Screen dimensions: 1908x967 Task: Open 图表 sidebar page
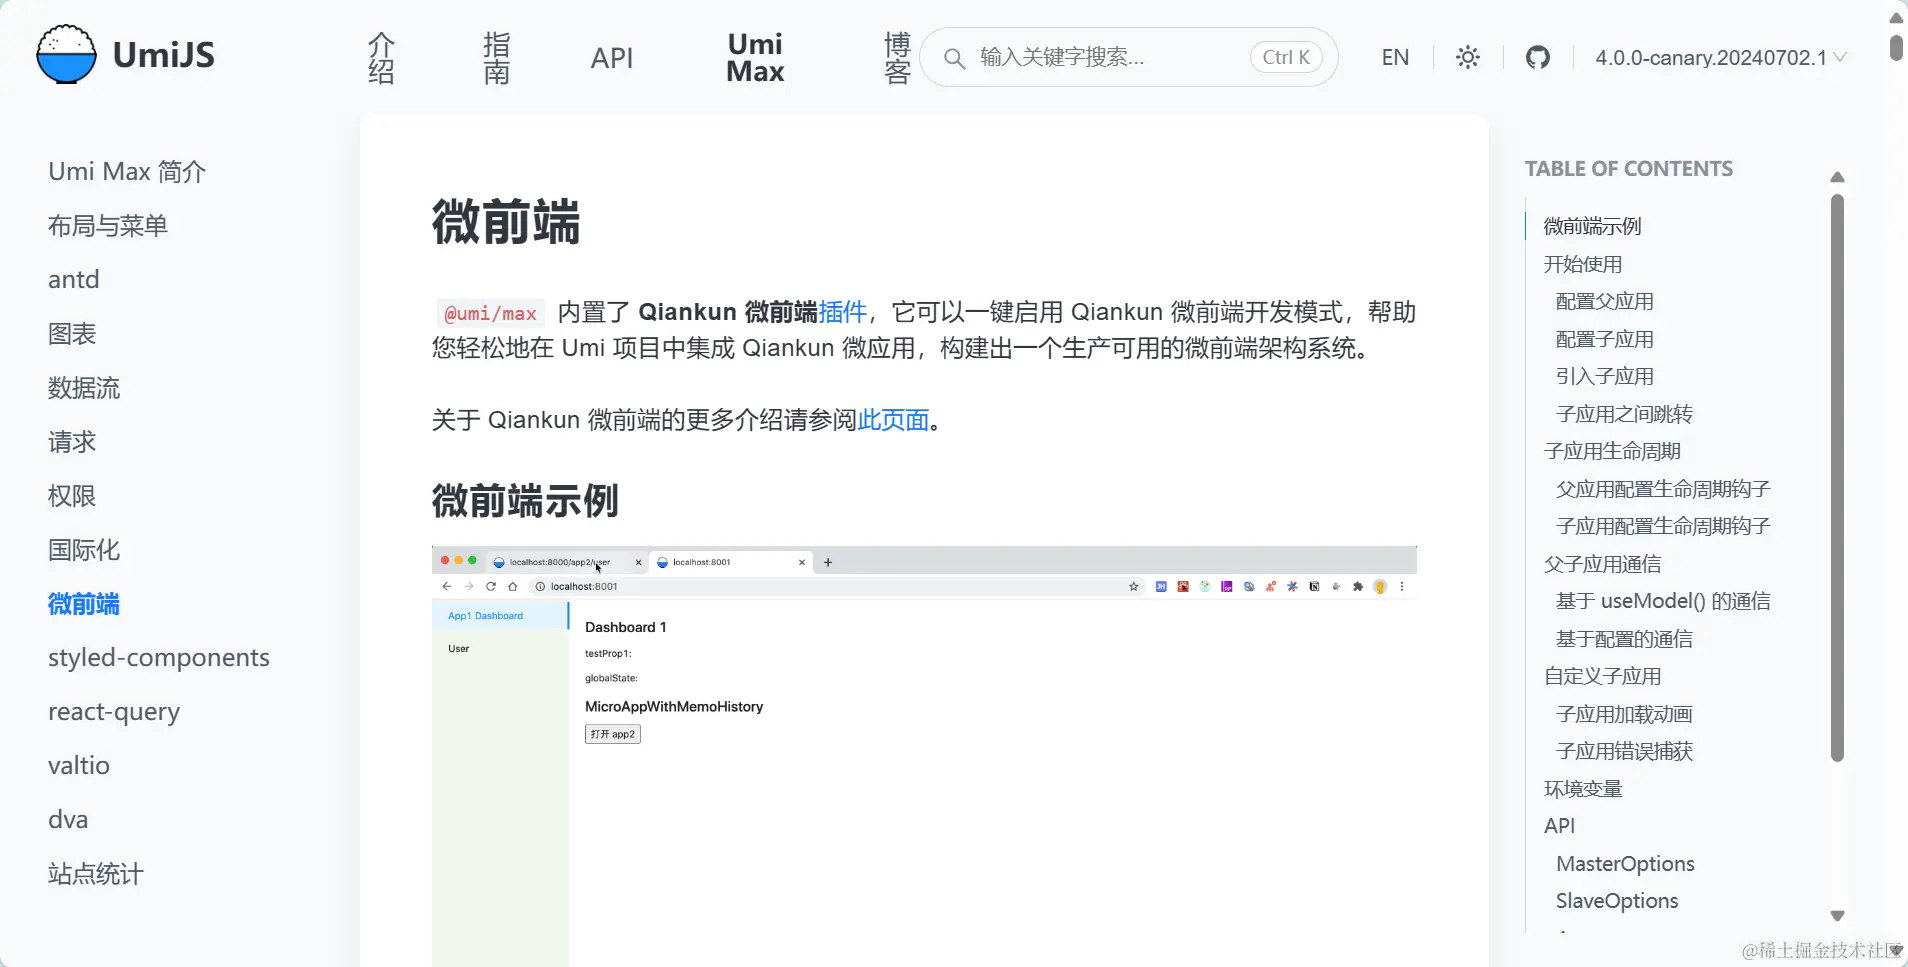[x=72, y=334]
